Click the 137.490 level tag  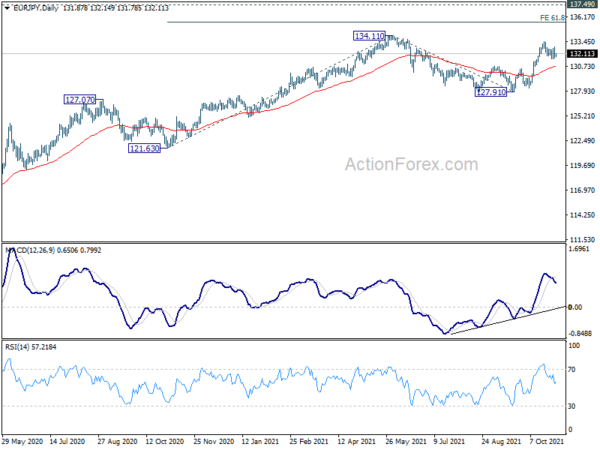(x=582, y=4)
